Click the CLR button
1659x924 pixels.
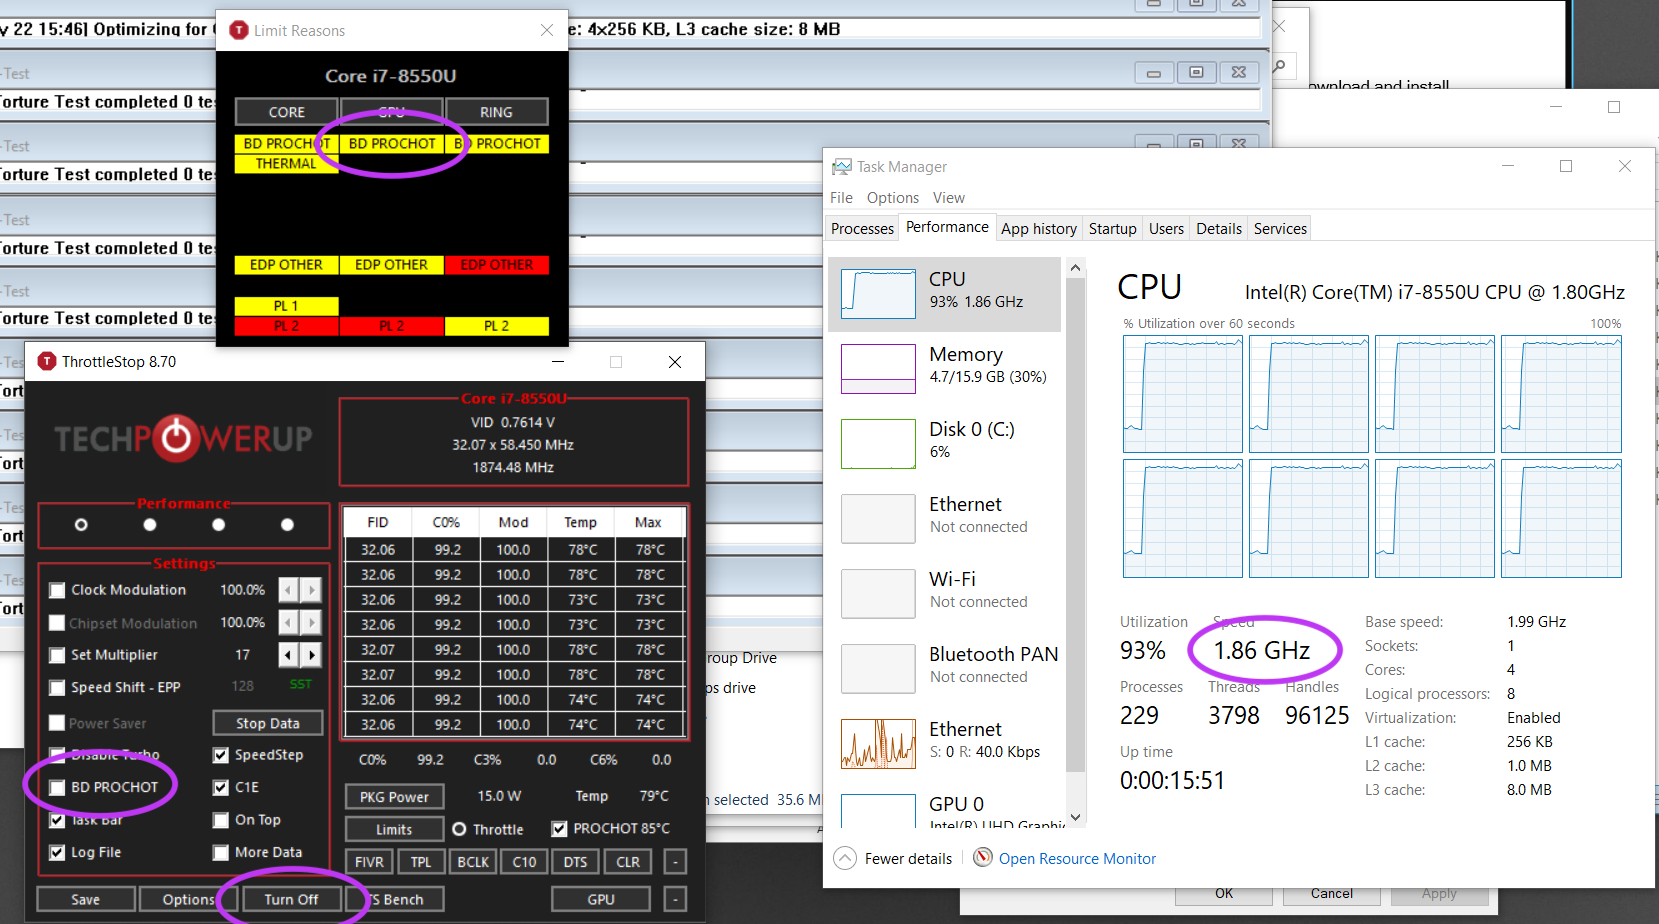(628, 862)
